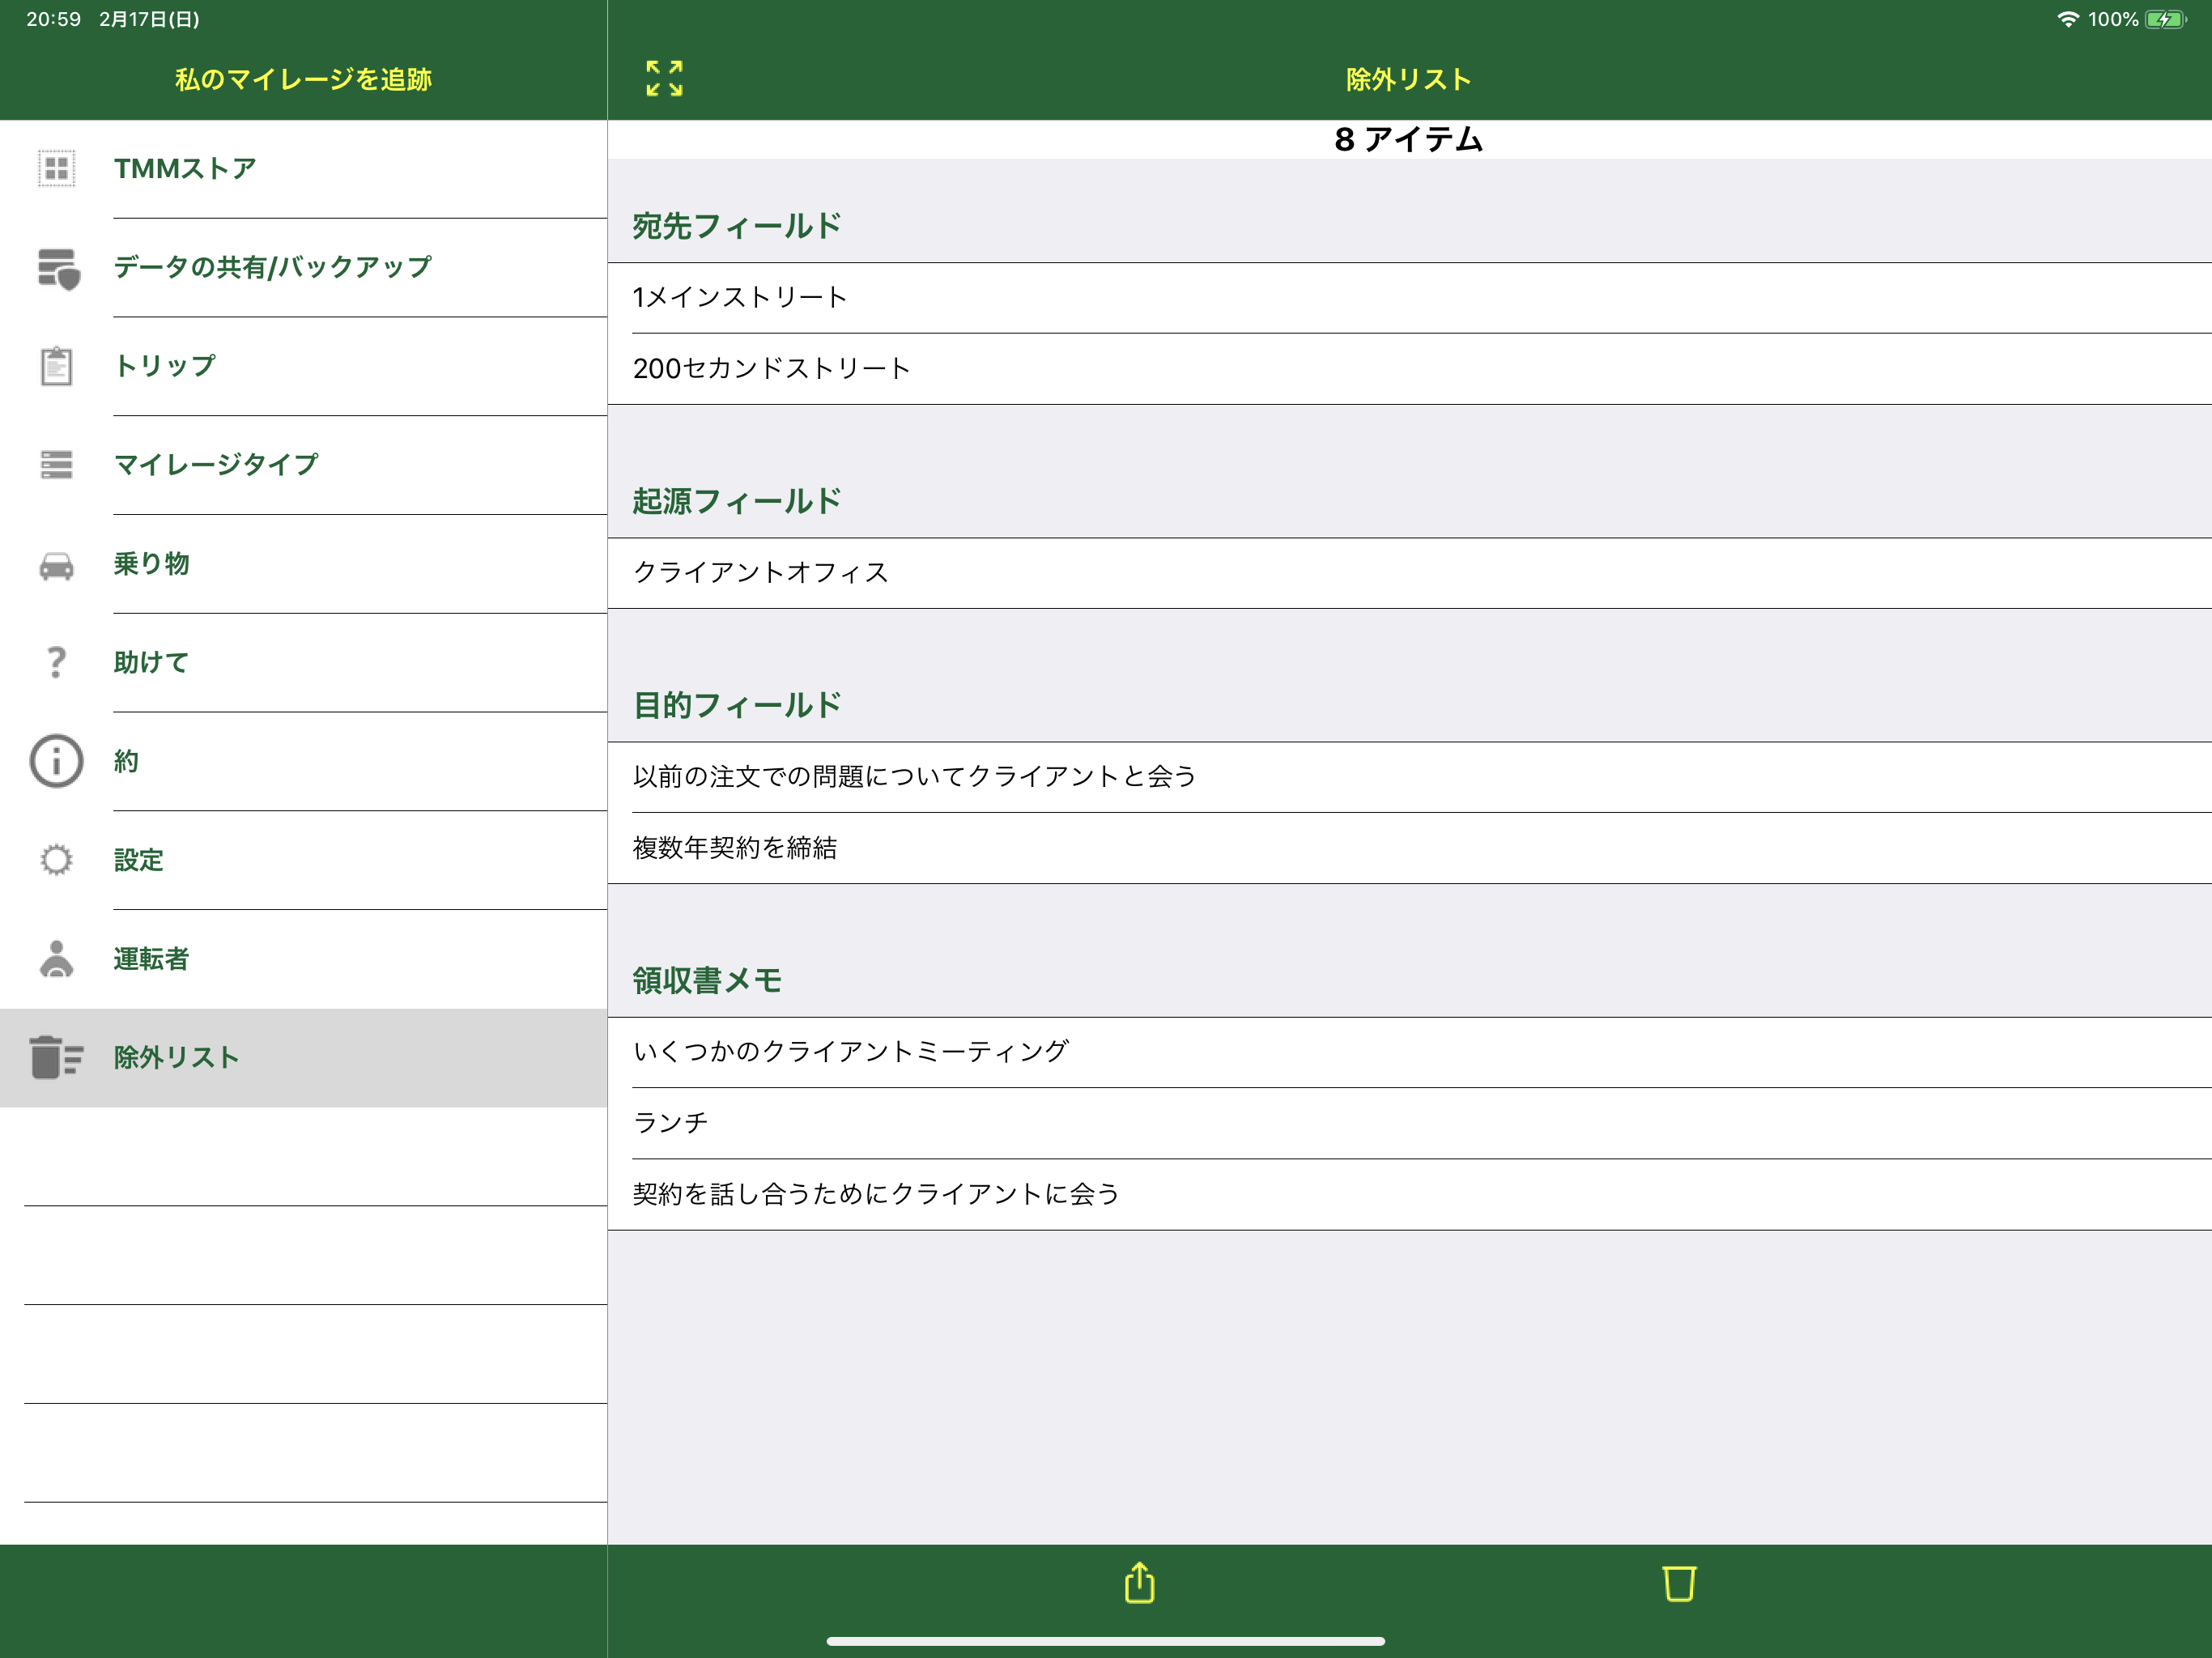The height and width of the screenshot is (1658, 2212).
Task: Click the トリップ clipboard icon
Action: [x=56, y=366]
